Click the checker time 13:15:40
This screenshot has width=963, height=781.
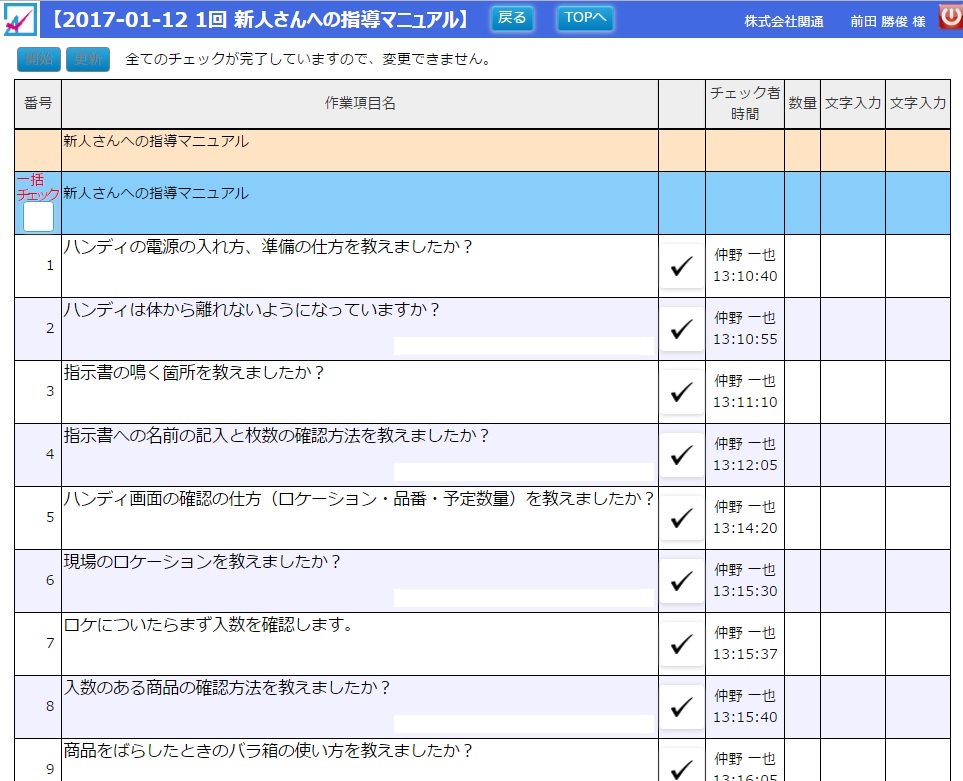[745, 717]
